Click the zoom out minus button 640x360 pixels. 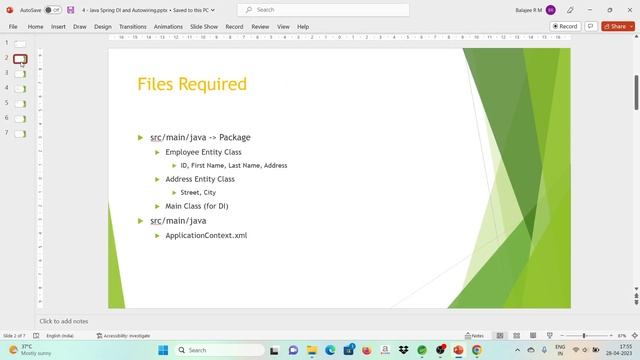(x=562, y=336)
